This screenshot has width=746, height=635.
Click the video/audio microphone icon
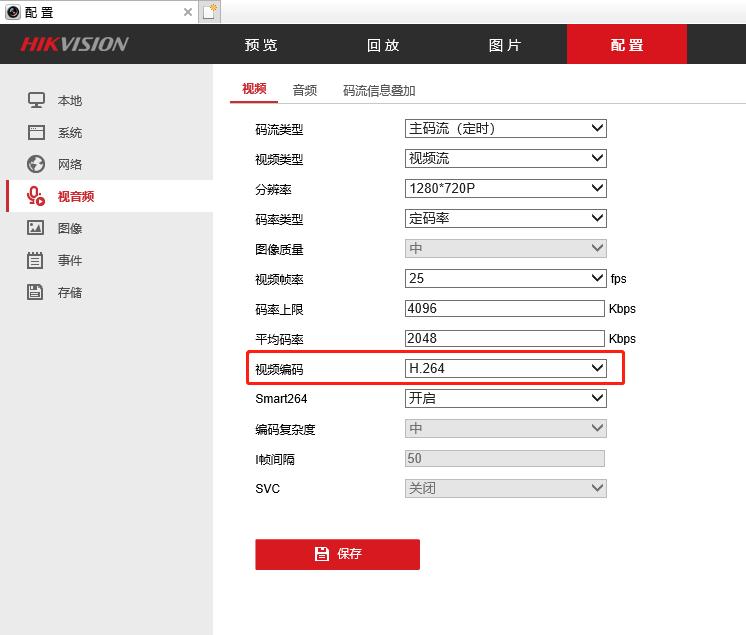click(36, 196)
